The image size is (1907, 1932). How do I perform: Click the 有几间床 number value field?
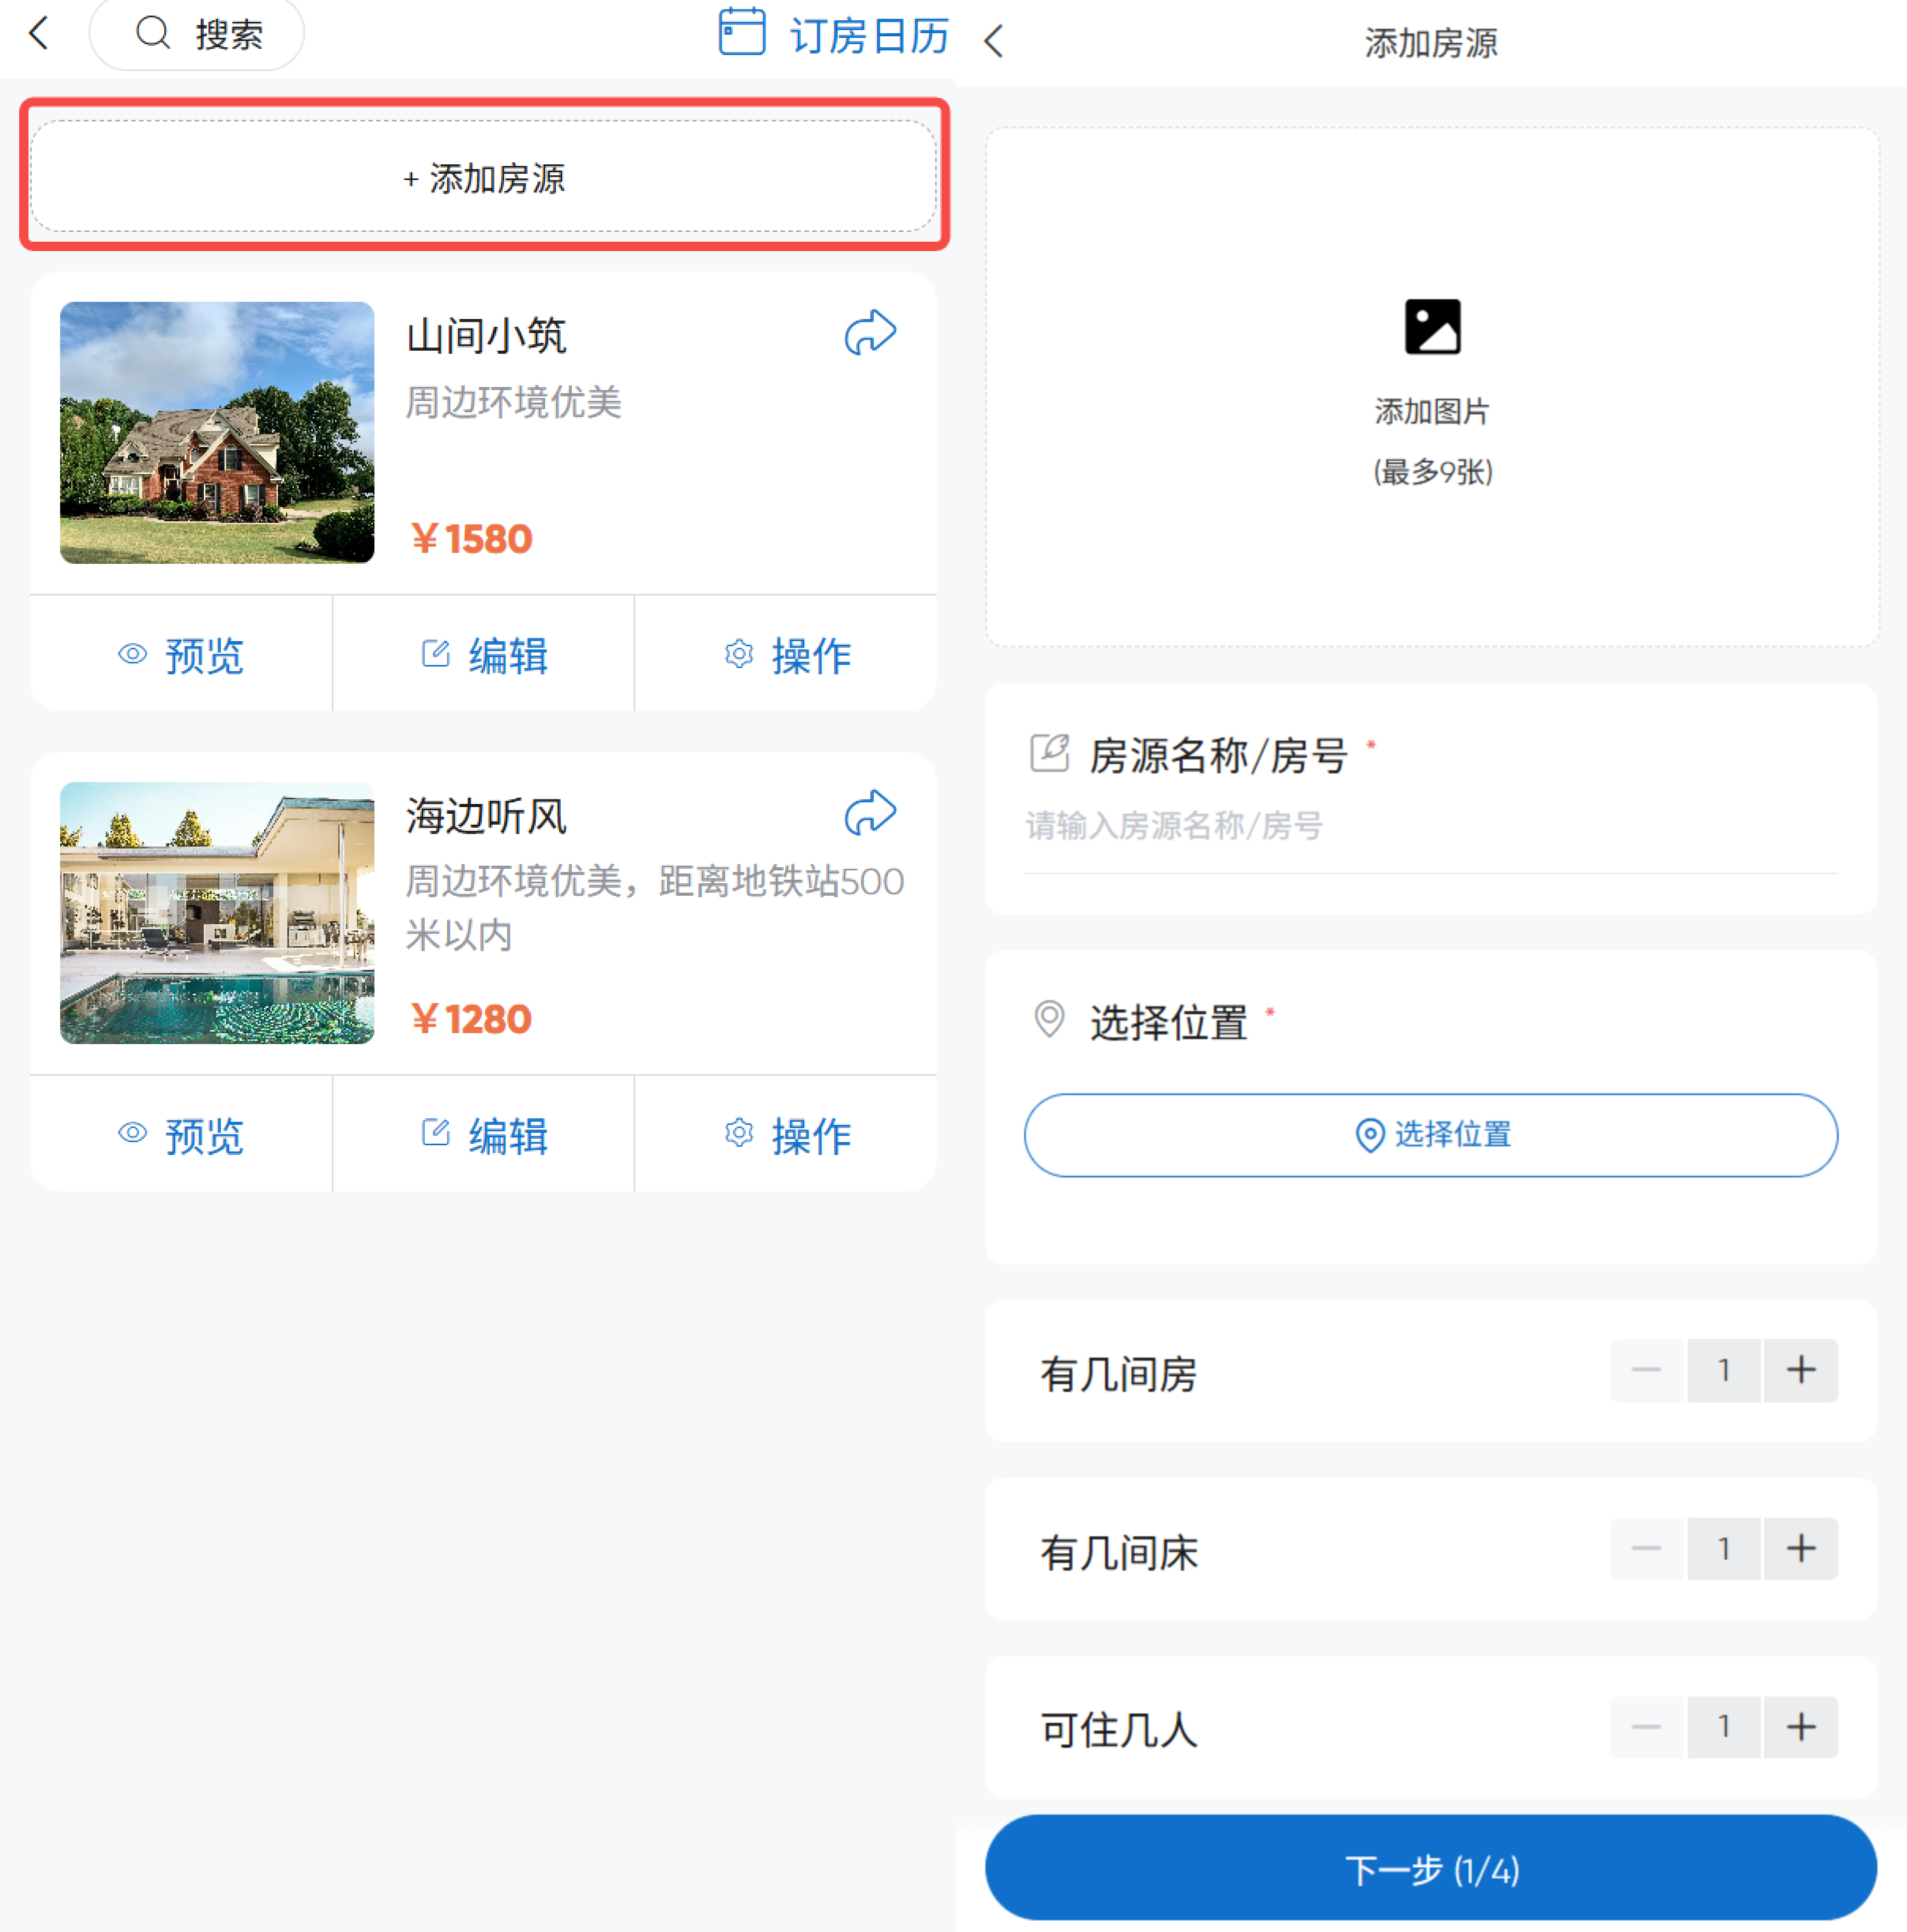tap(1724, 1549)
